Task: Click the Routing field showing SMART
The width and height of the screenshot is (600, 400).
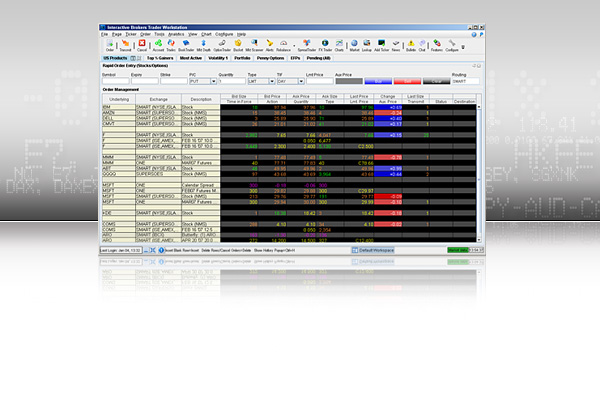Action: 465,81
